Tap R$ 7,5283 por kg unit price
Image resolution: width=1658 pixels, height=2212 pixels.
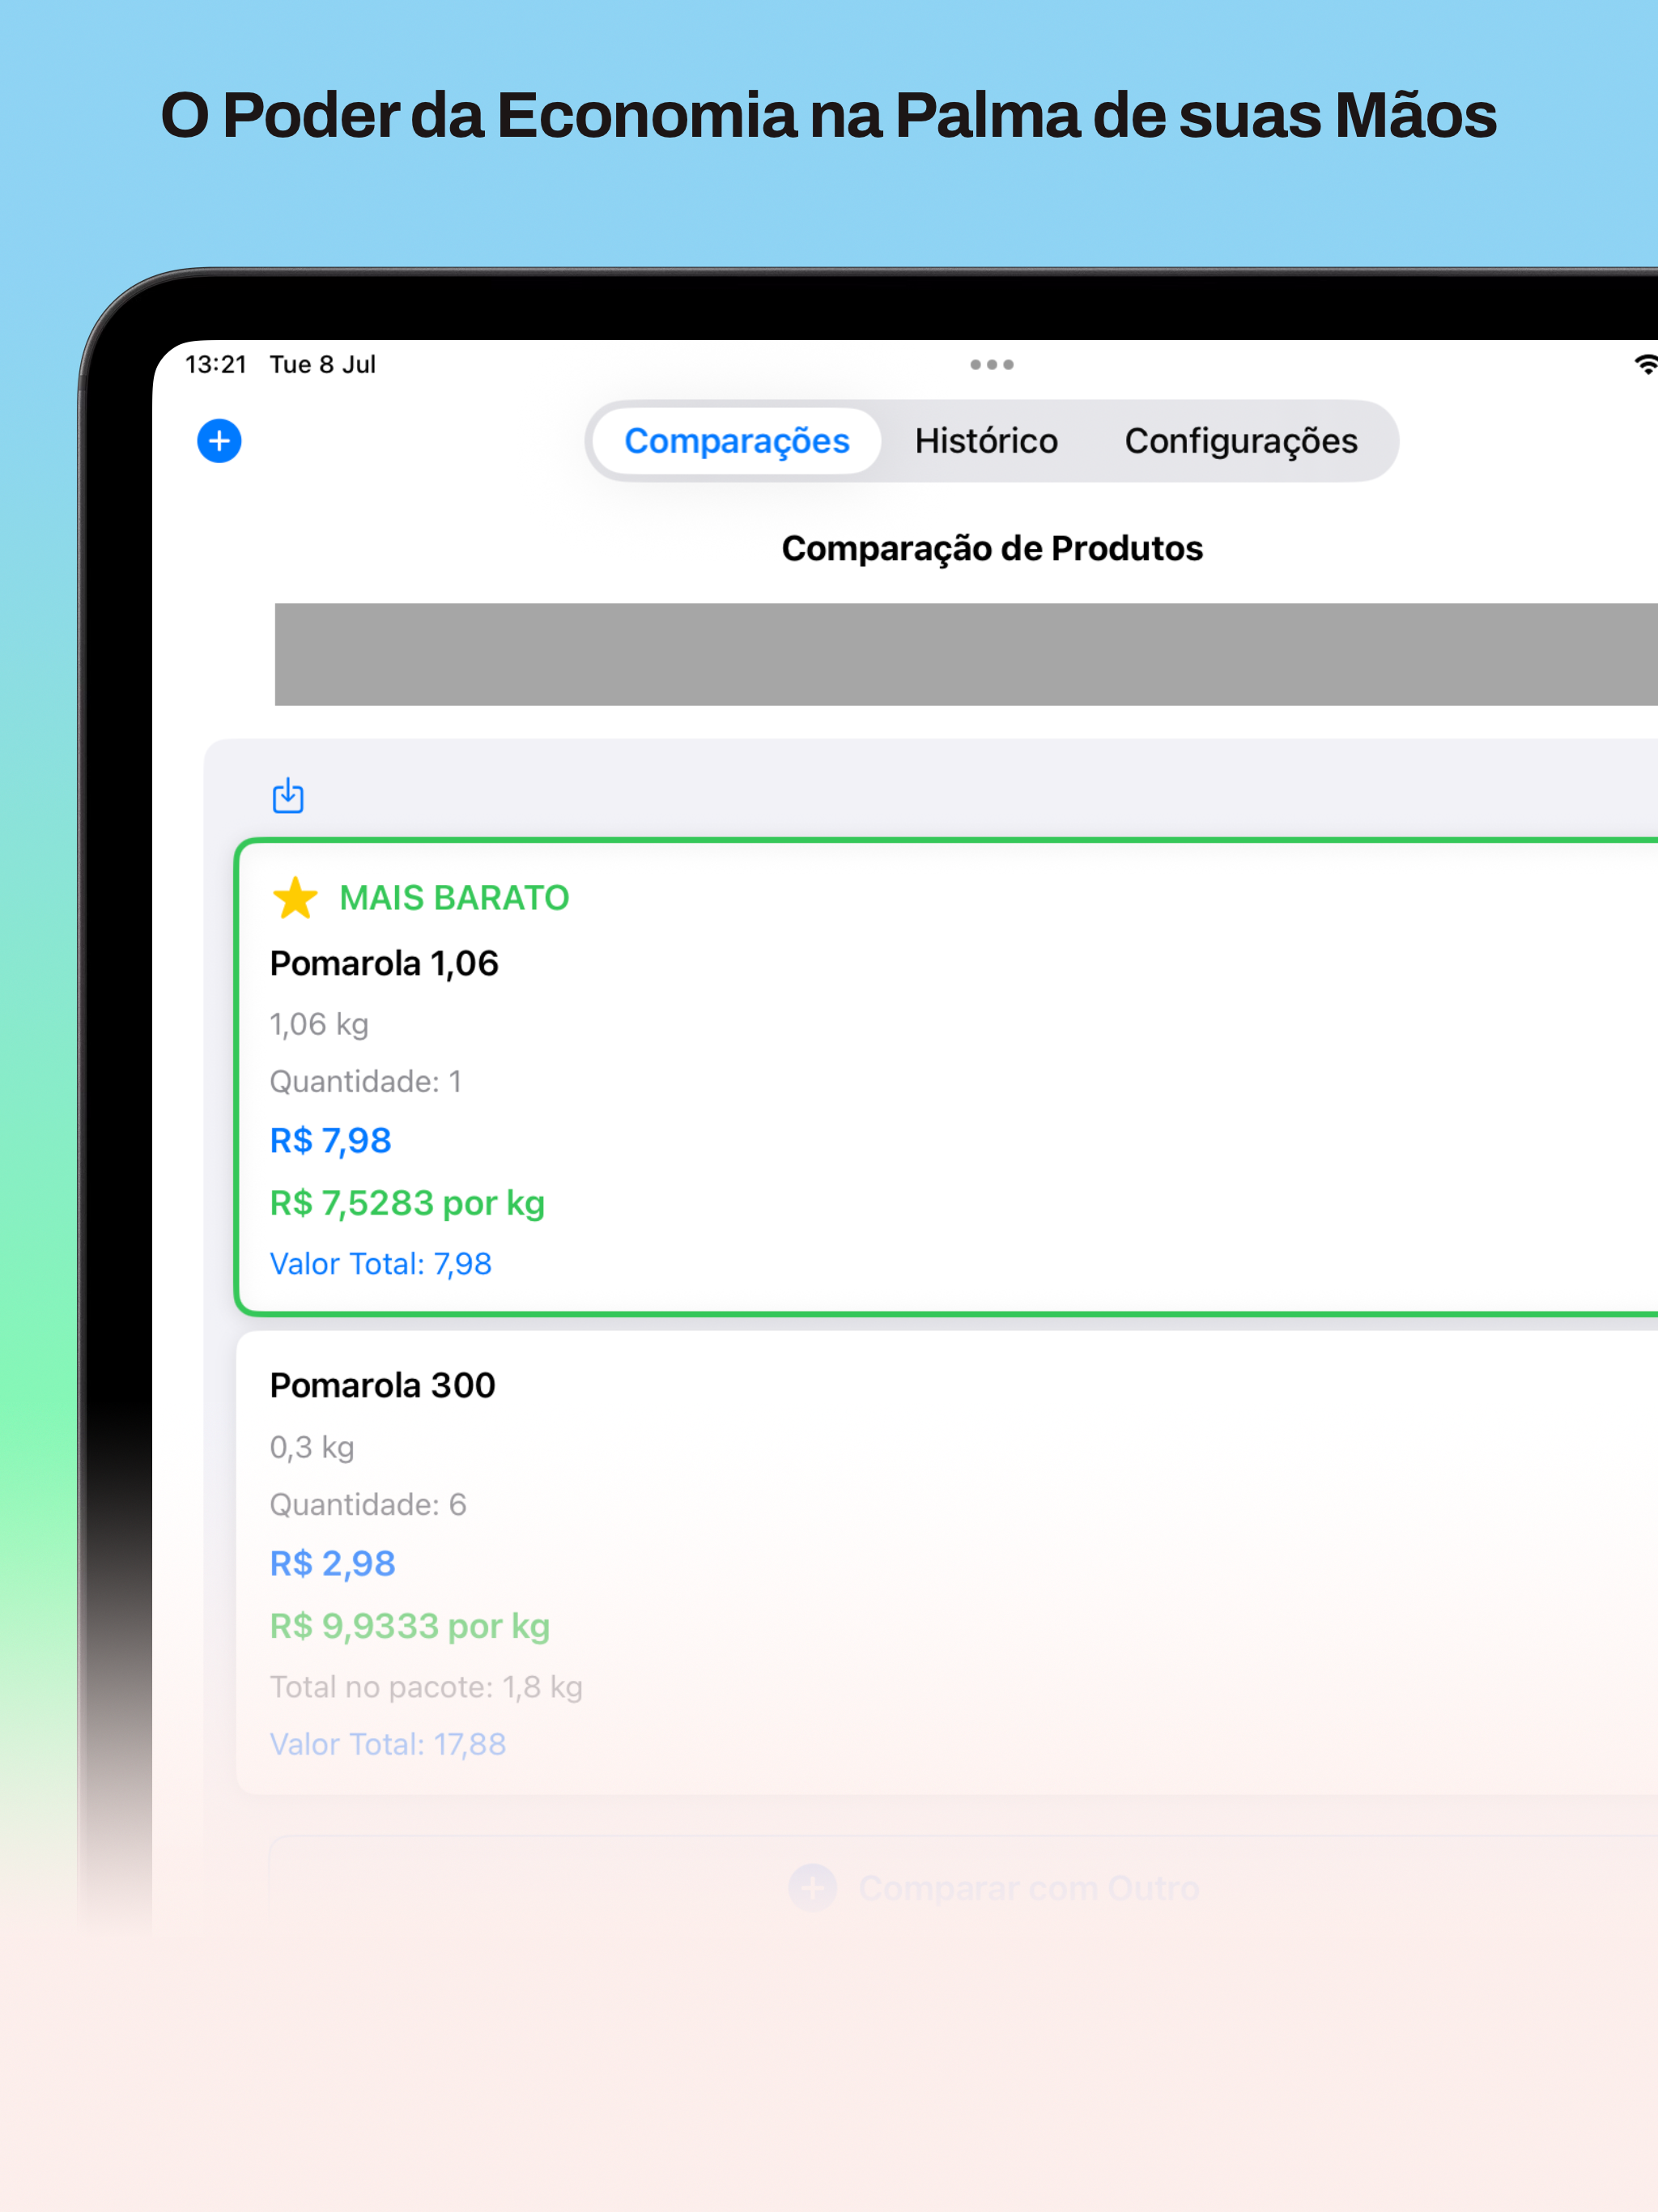click(407, 1204)
